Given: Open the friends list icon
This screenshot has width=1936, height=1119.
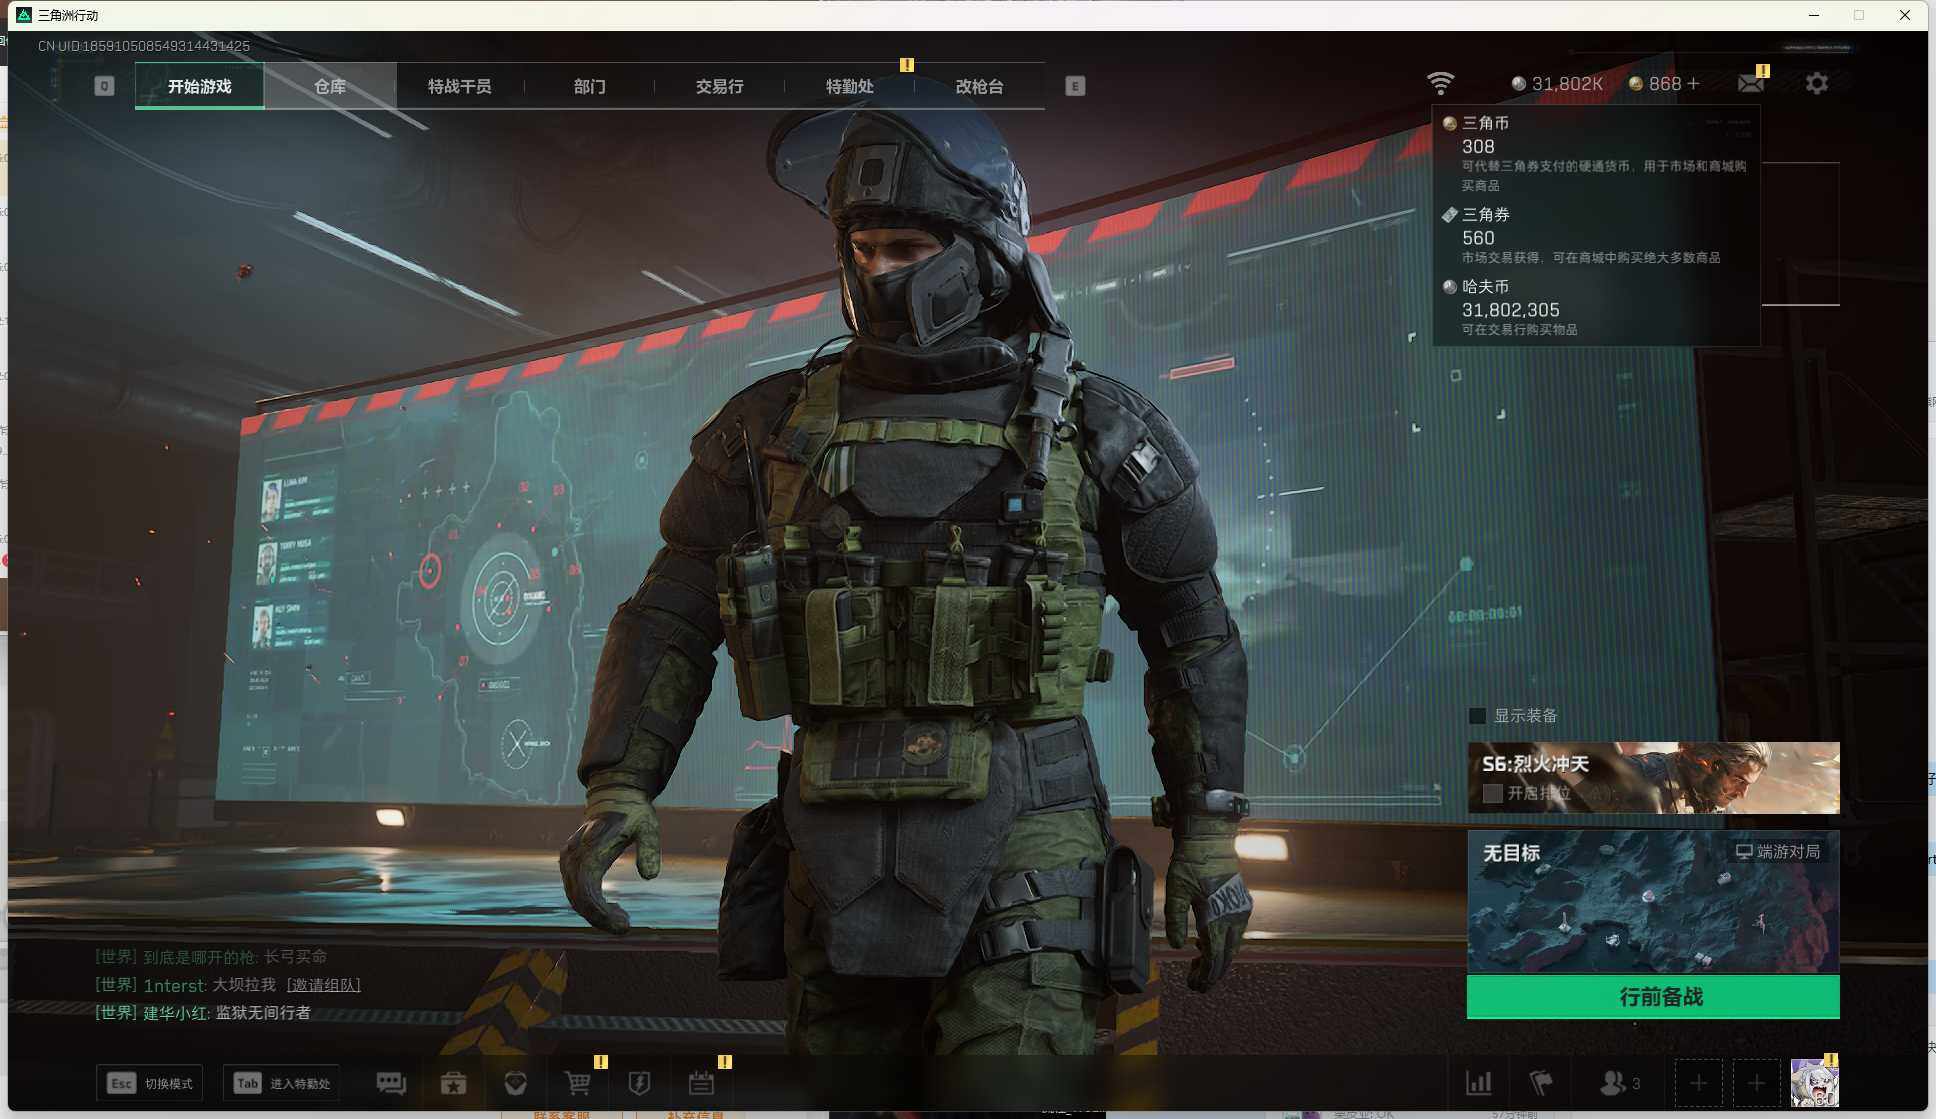Looking at the screenshot, I should 1613,1083.
